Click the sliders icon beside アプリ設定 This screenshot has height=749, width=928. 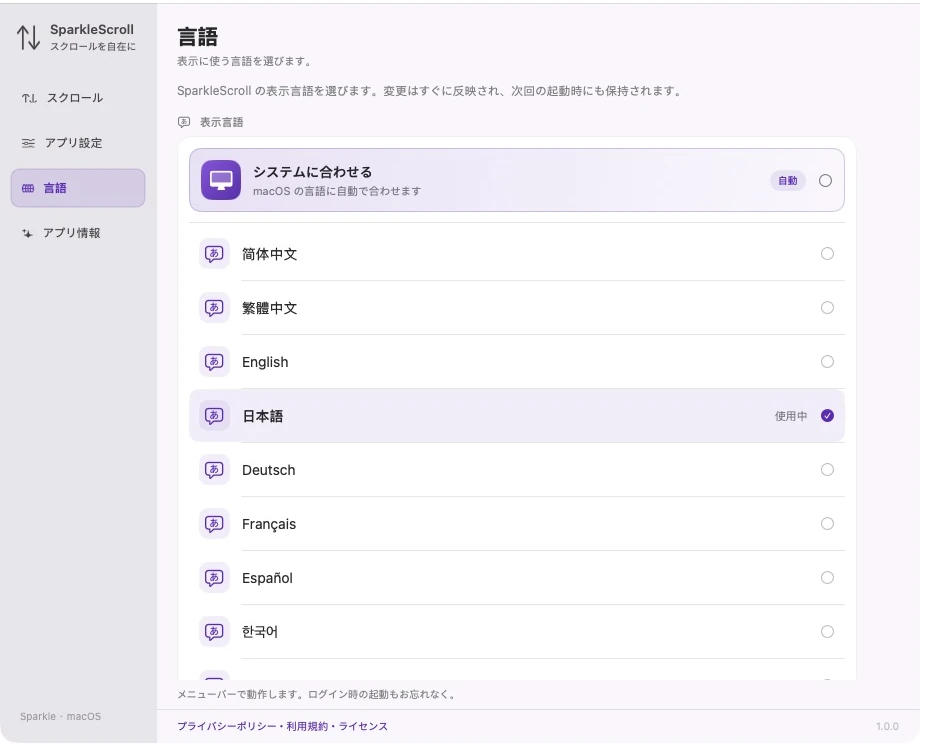(28, 143)
